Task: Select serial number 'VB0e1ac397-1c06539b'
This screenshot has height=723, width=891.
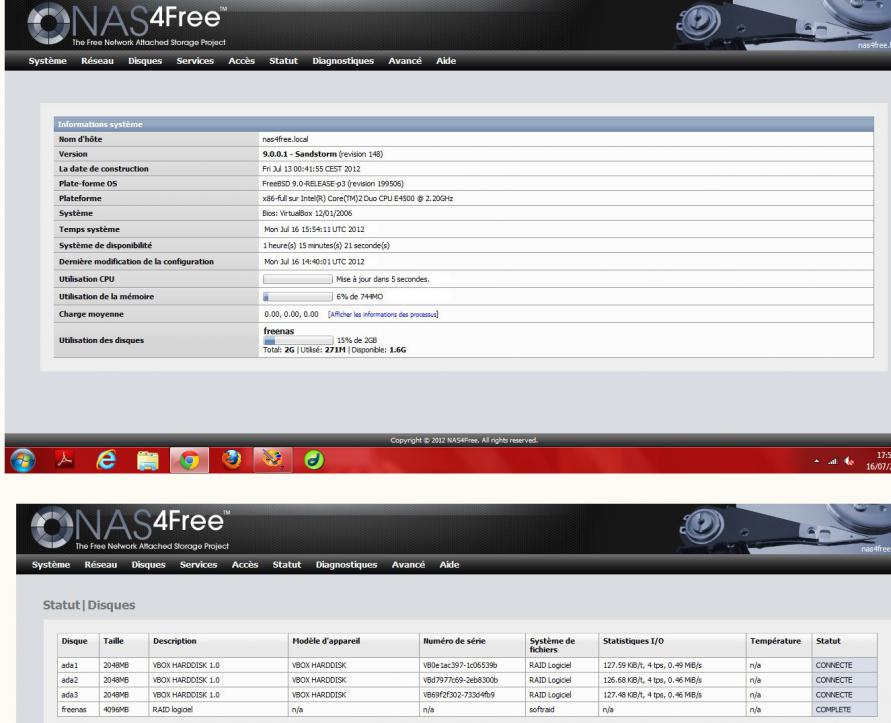Action: pos(460,665)
